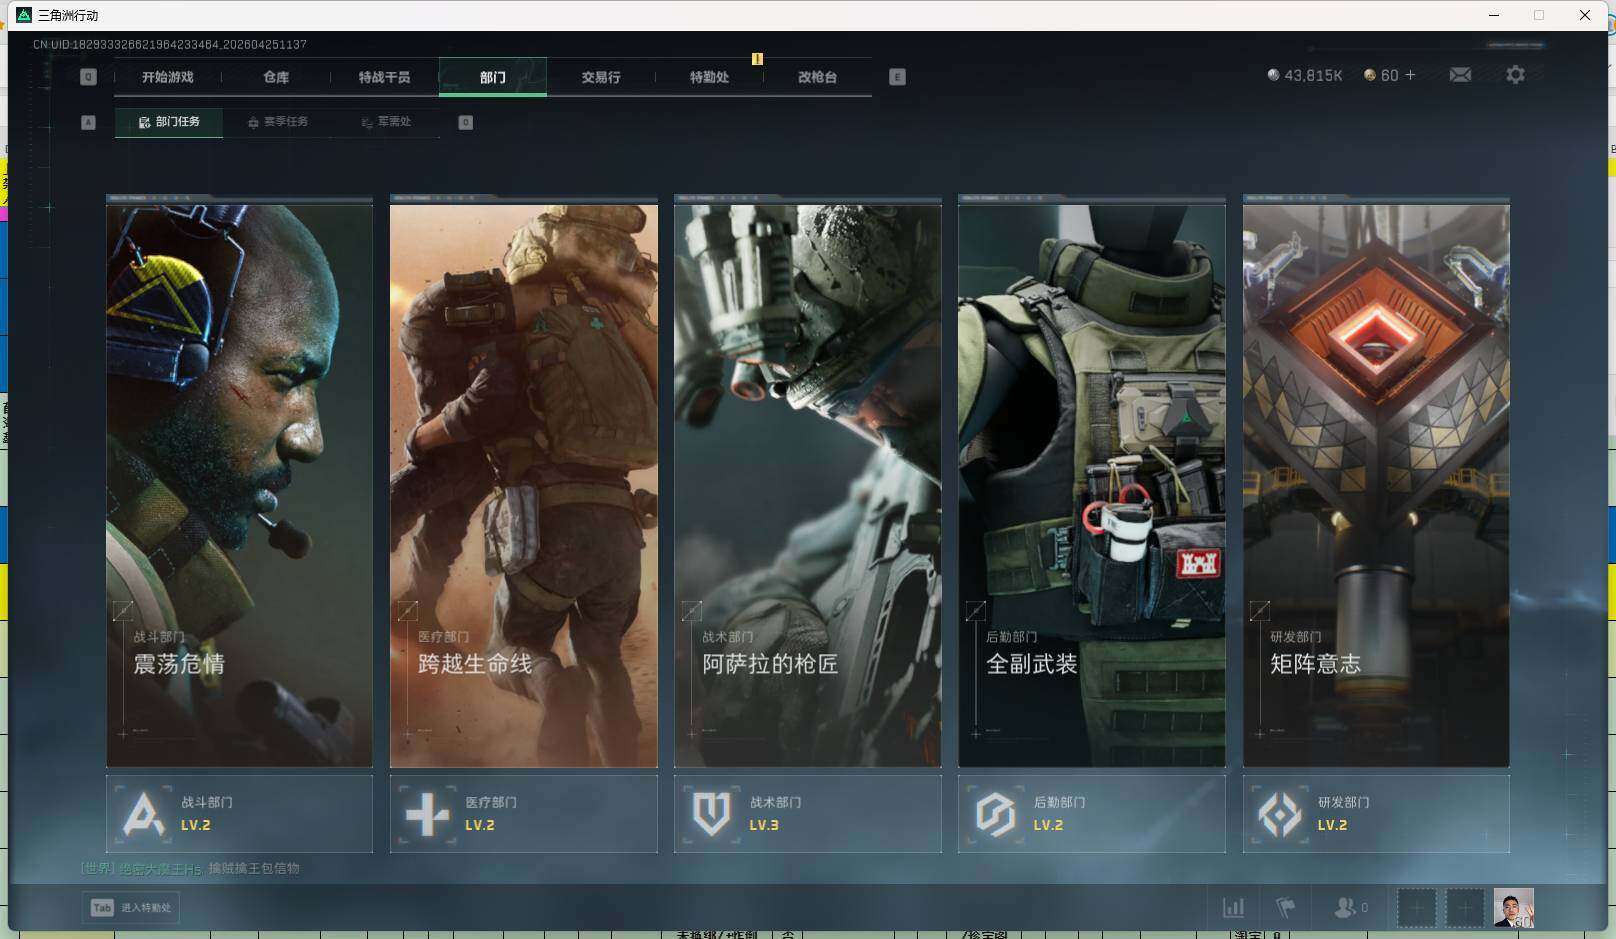This screenshot has height=939, width=1616.
Task: Open the 交易行 tab
Action: (x=601, y=77)
